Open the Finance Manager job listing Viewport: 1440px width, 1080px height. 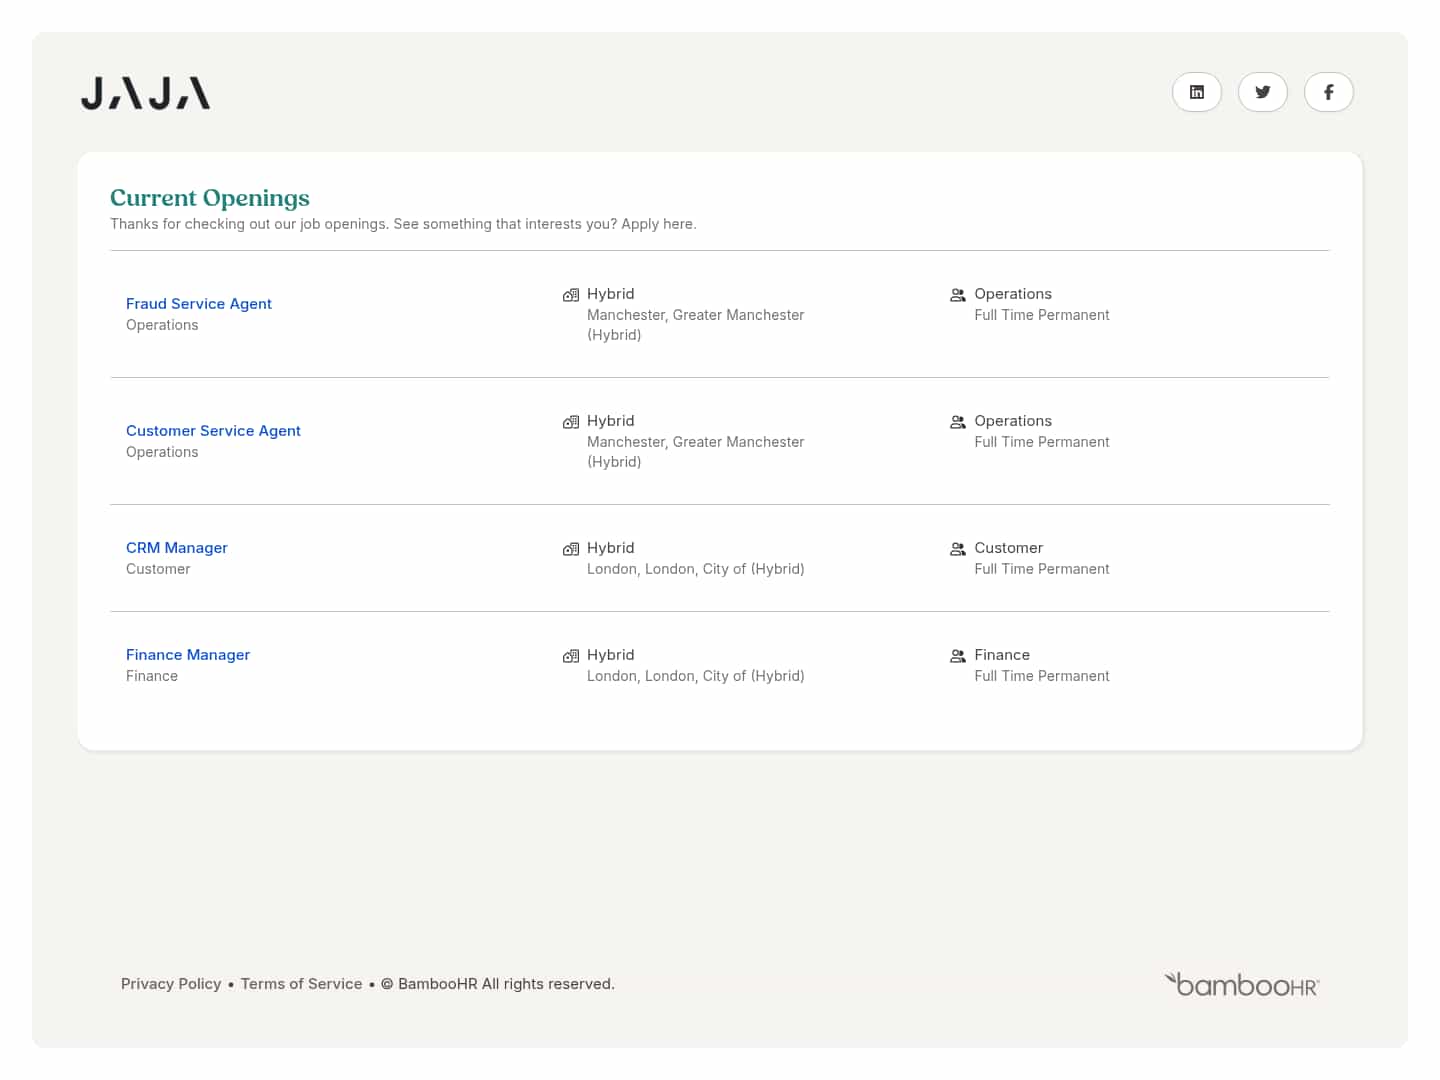pyautogui.click(x=188, y=655)
